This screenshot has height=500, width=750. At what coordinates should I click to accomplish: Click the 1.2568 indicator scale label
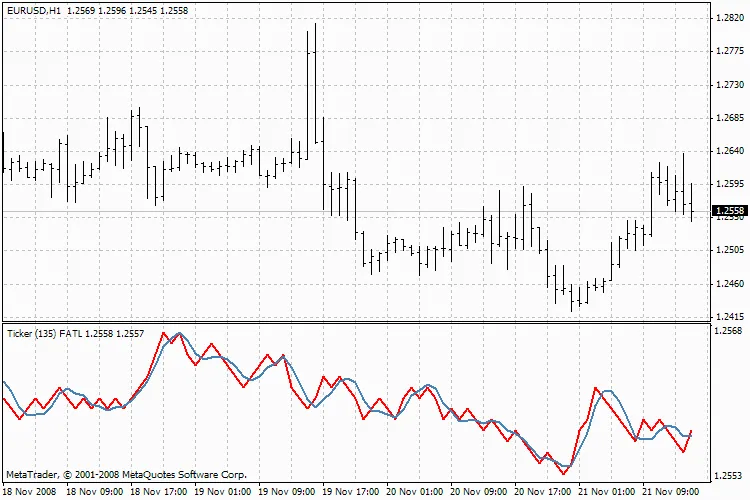[x=730, y=331]
